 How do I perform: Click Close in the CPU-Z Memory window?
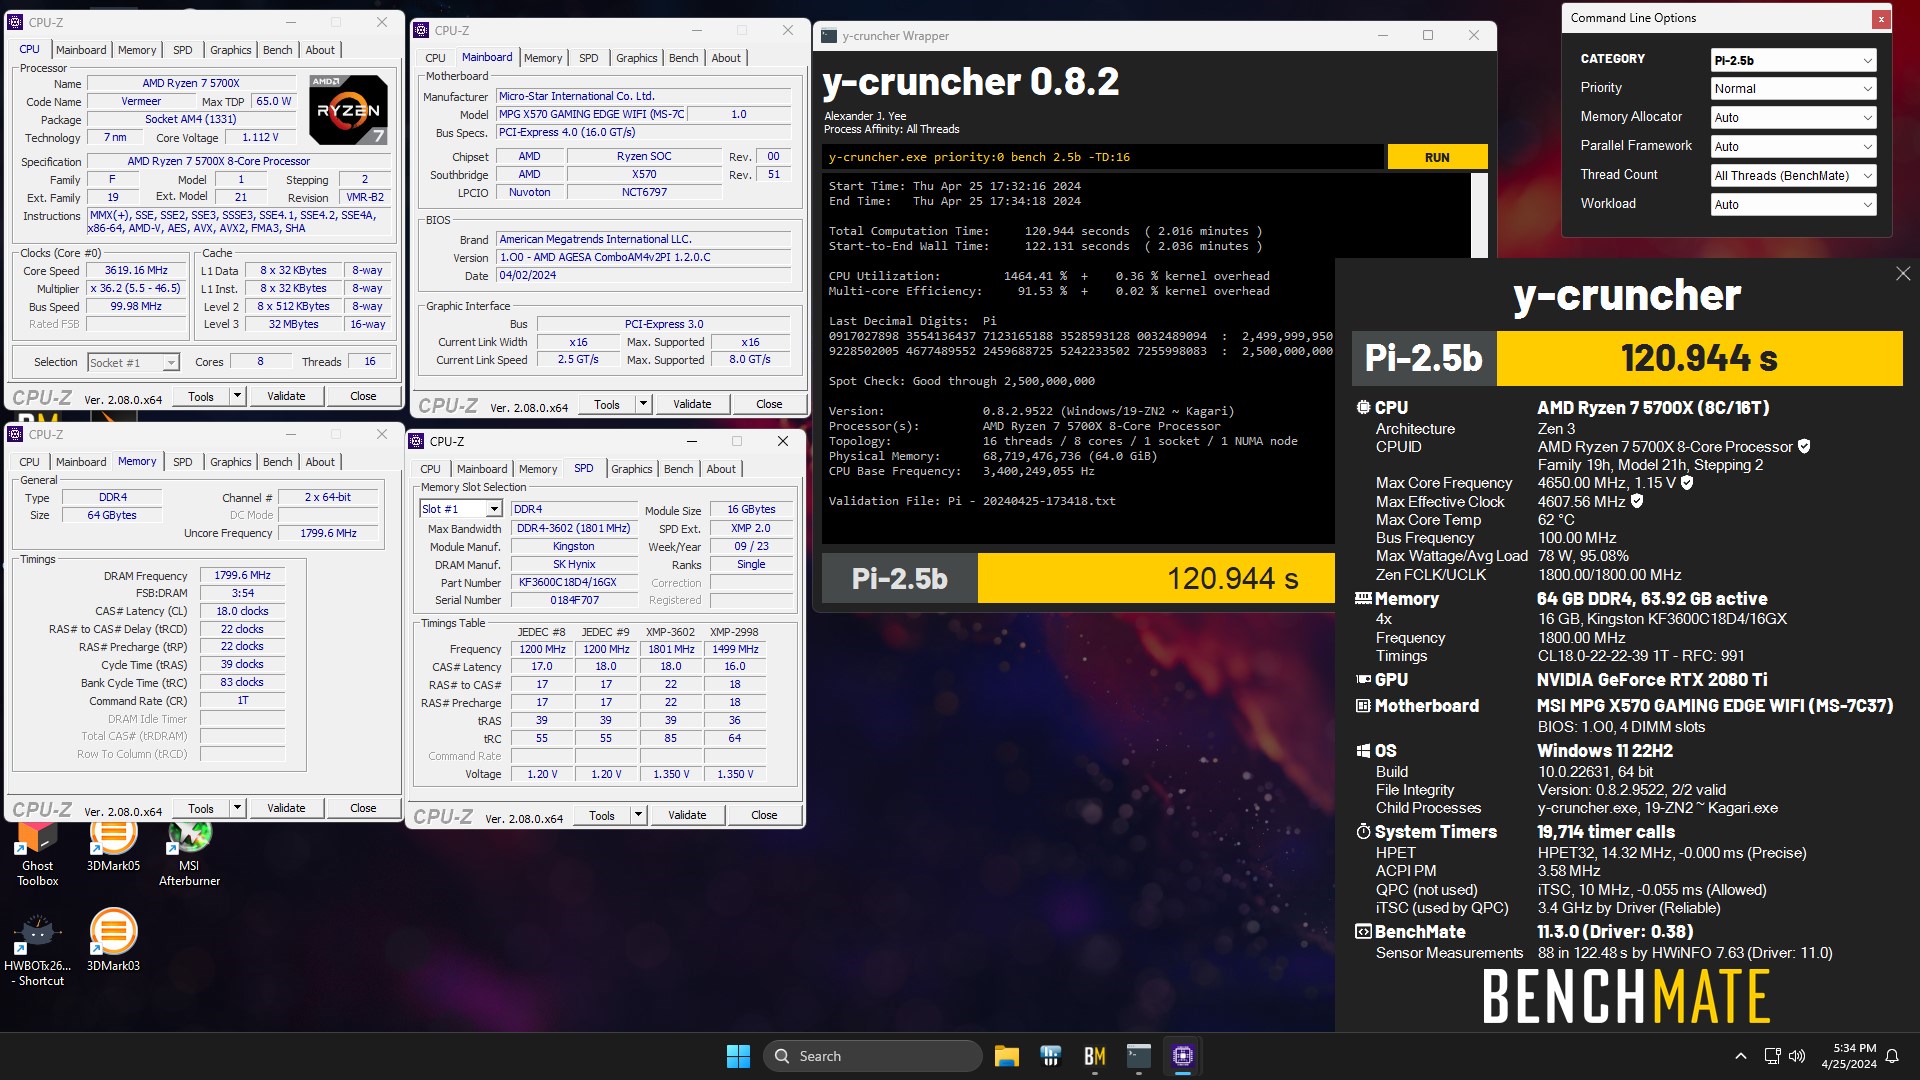pos(363,808)
